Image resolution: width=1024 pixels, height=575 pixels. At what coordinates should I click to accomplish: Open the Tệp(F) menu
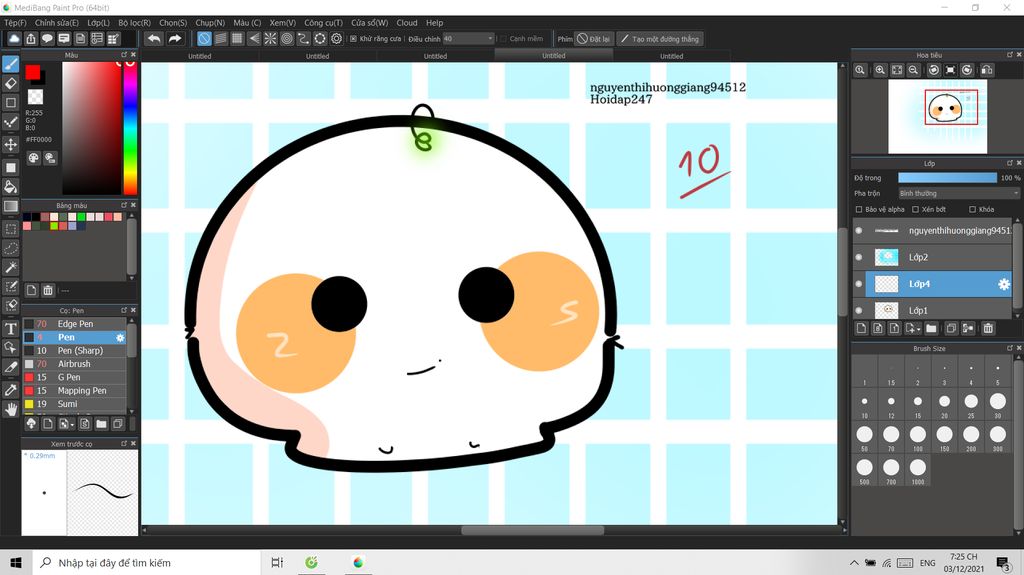[15, 23]
